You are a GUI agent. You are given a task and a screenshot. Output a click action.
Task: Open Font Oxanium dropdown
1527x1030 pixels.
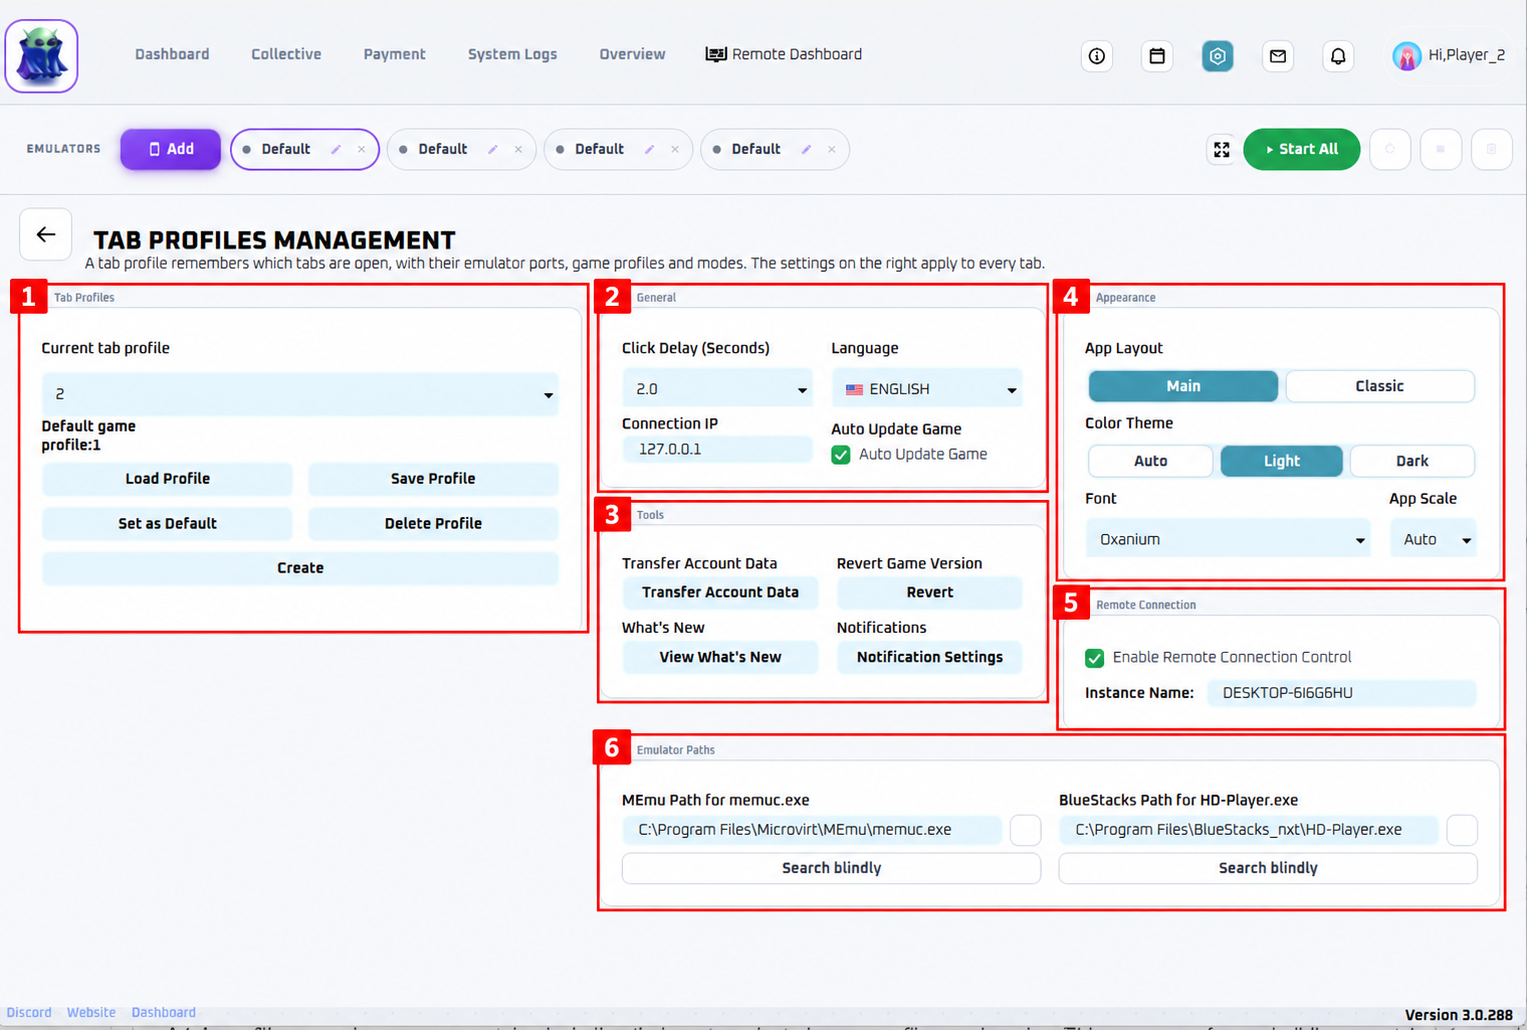pyautogui.click(x=1228, y=539)
